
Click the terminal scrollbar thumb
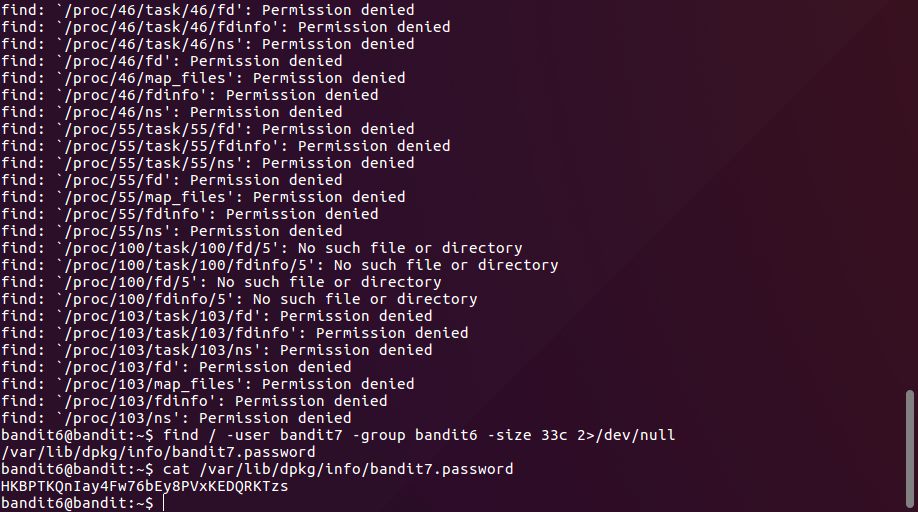click(909, 448)
